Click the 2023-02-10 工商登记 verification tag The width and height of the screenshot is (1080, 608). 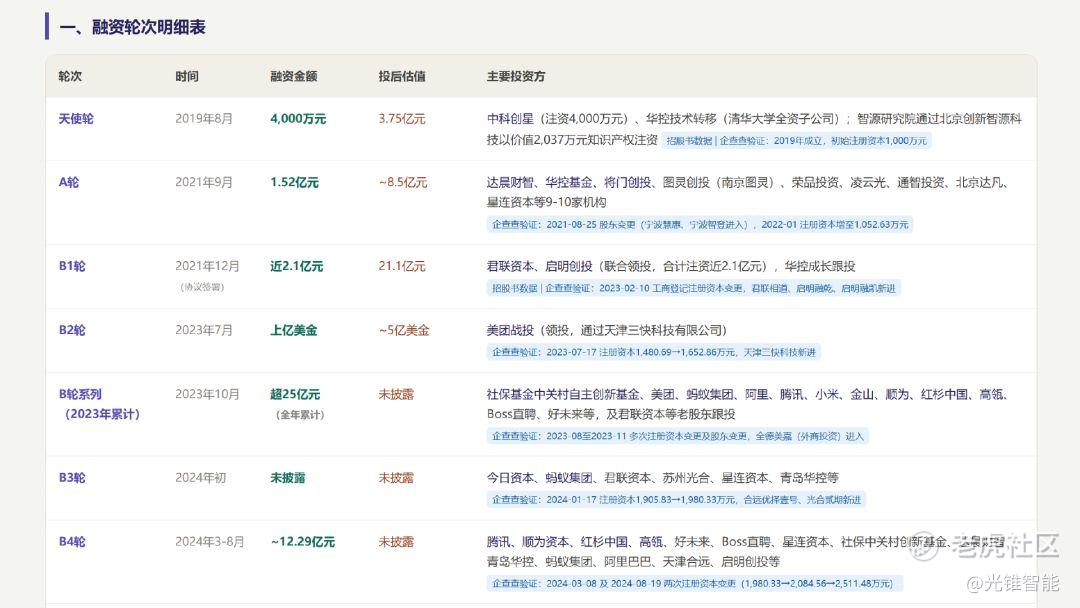click(694, 289)
